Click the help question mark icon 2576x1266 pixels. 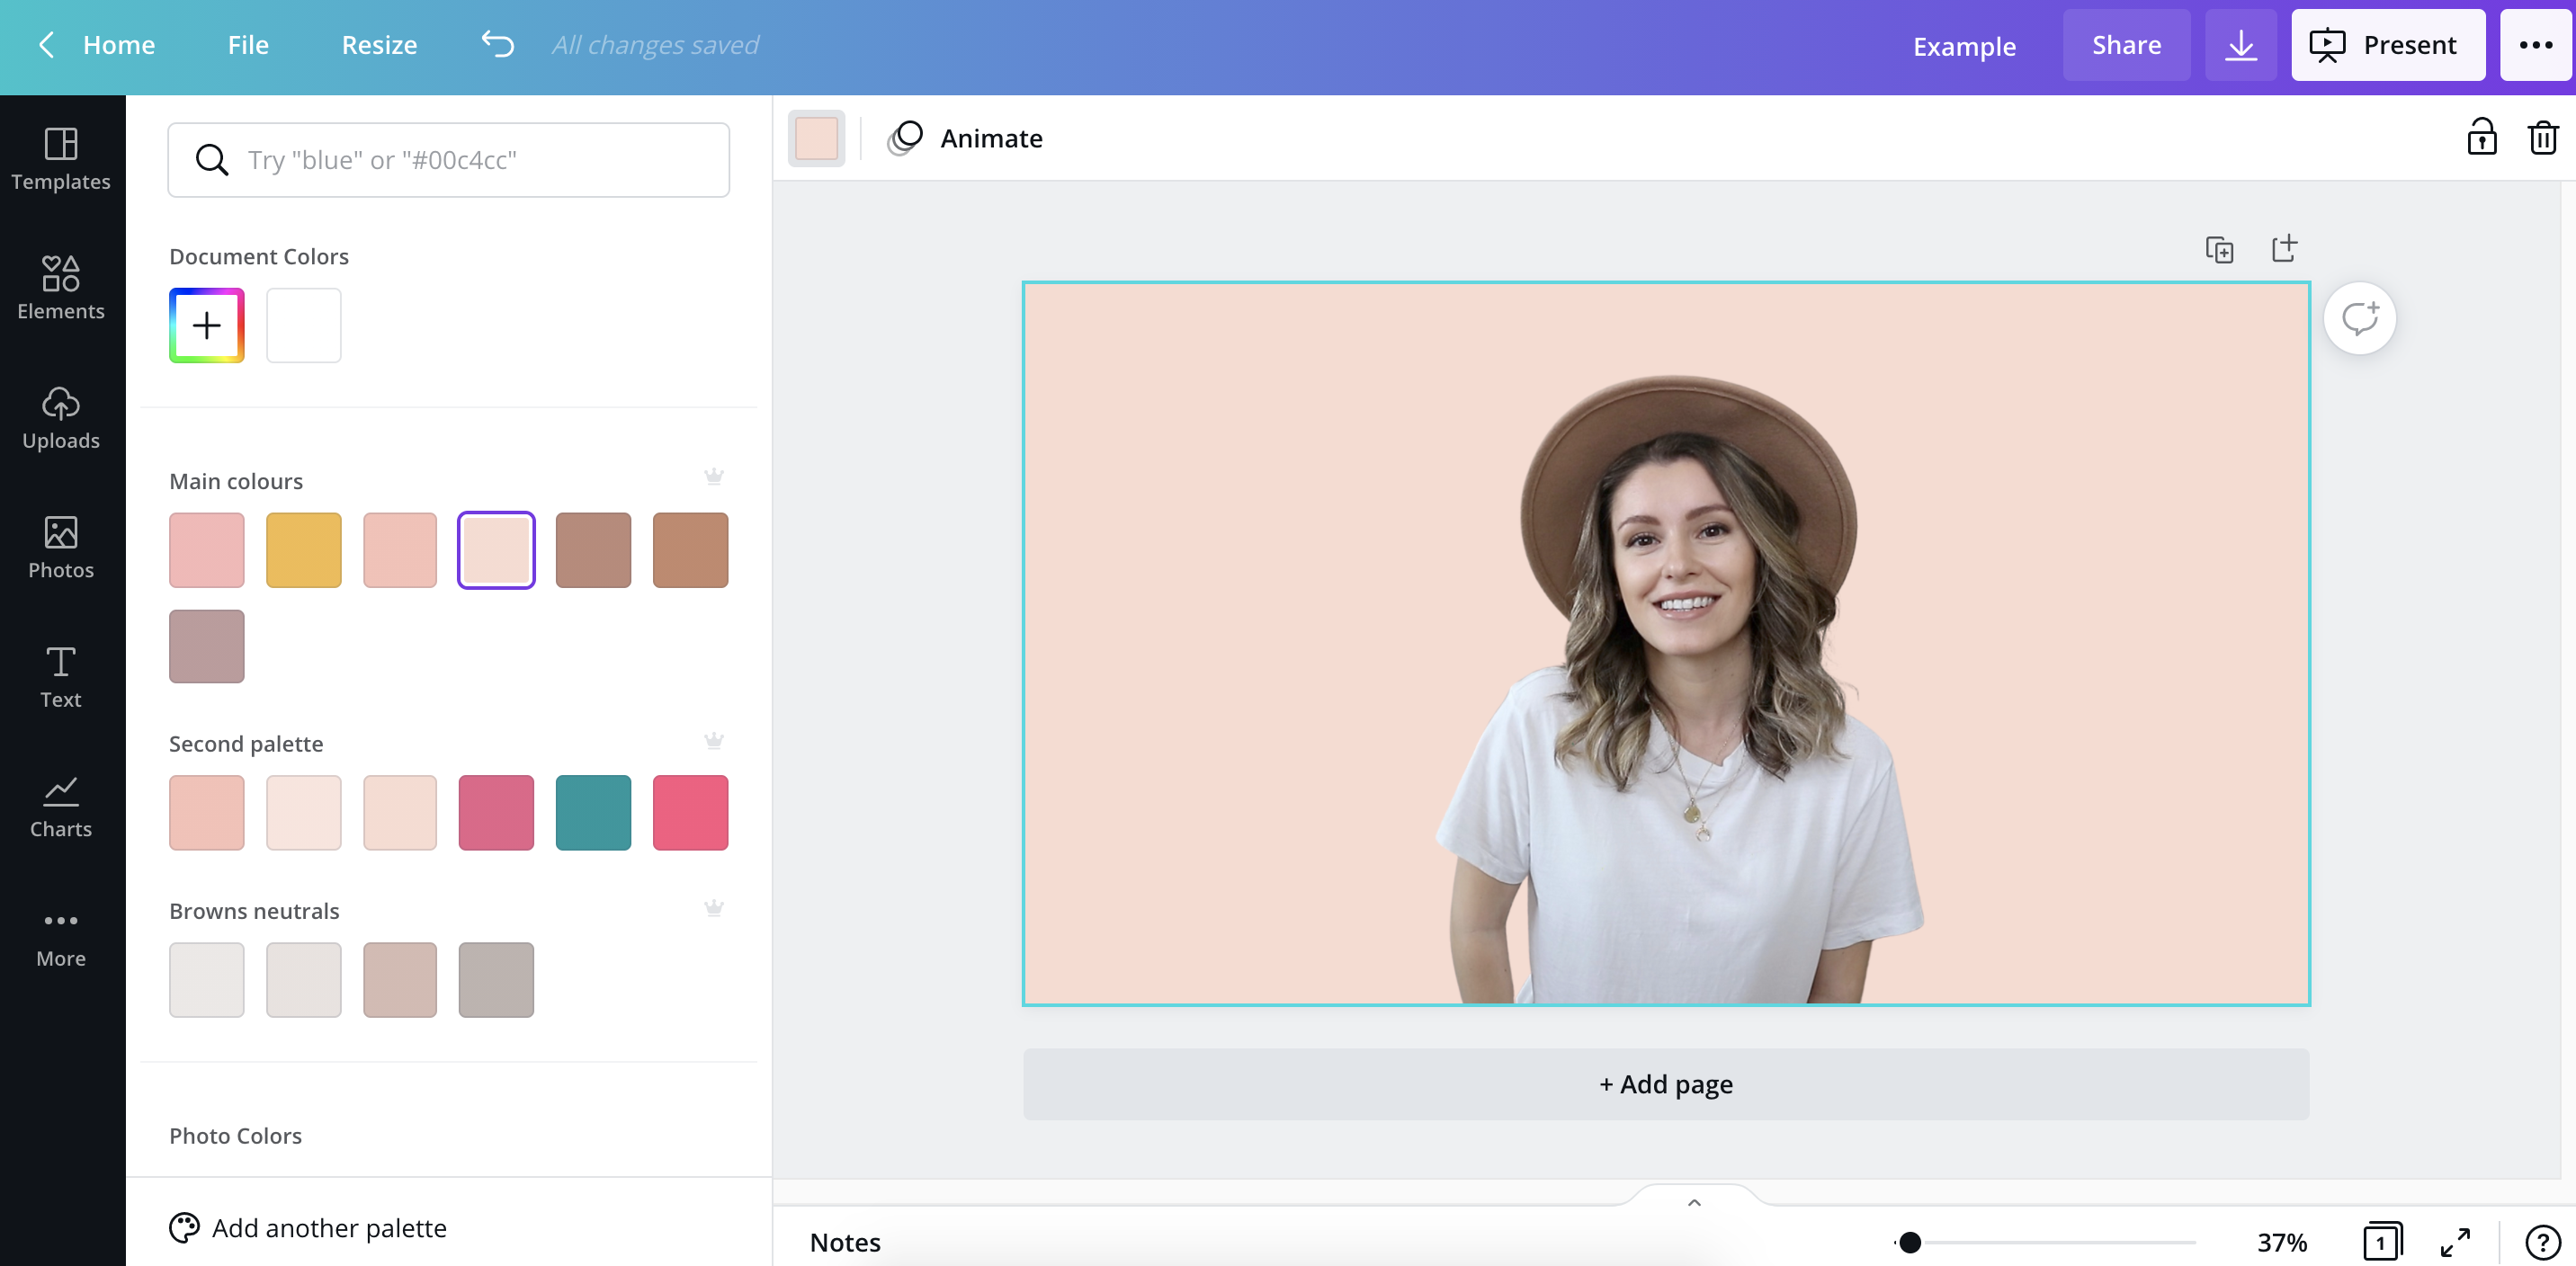2542,1242
